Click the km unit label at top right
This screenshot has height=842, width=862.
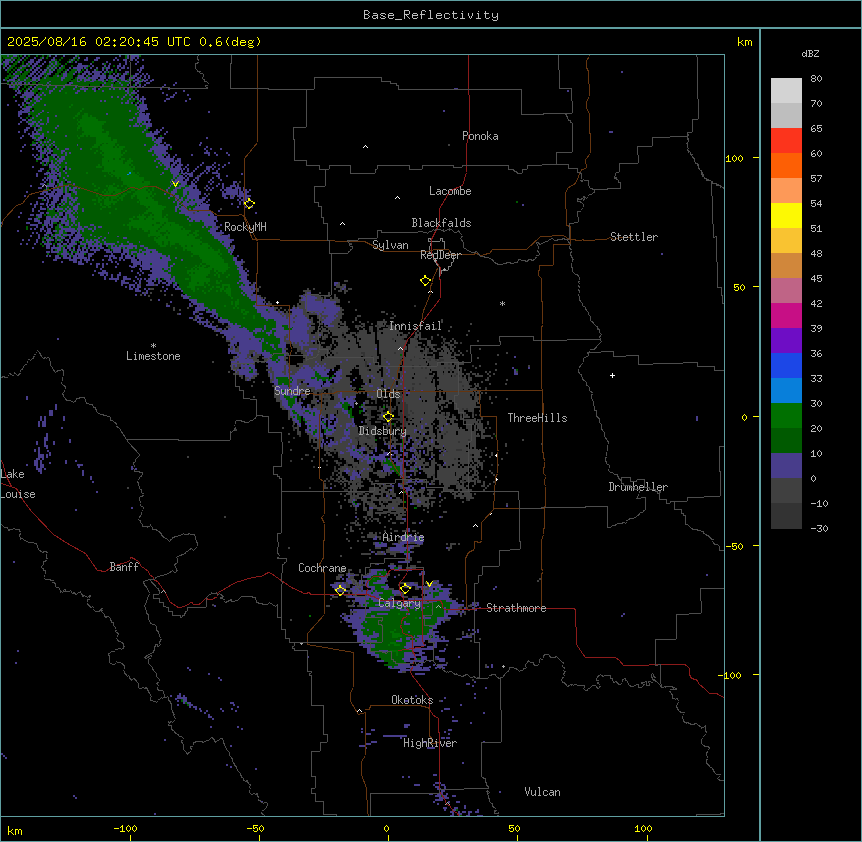click(744, 42)
